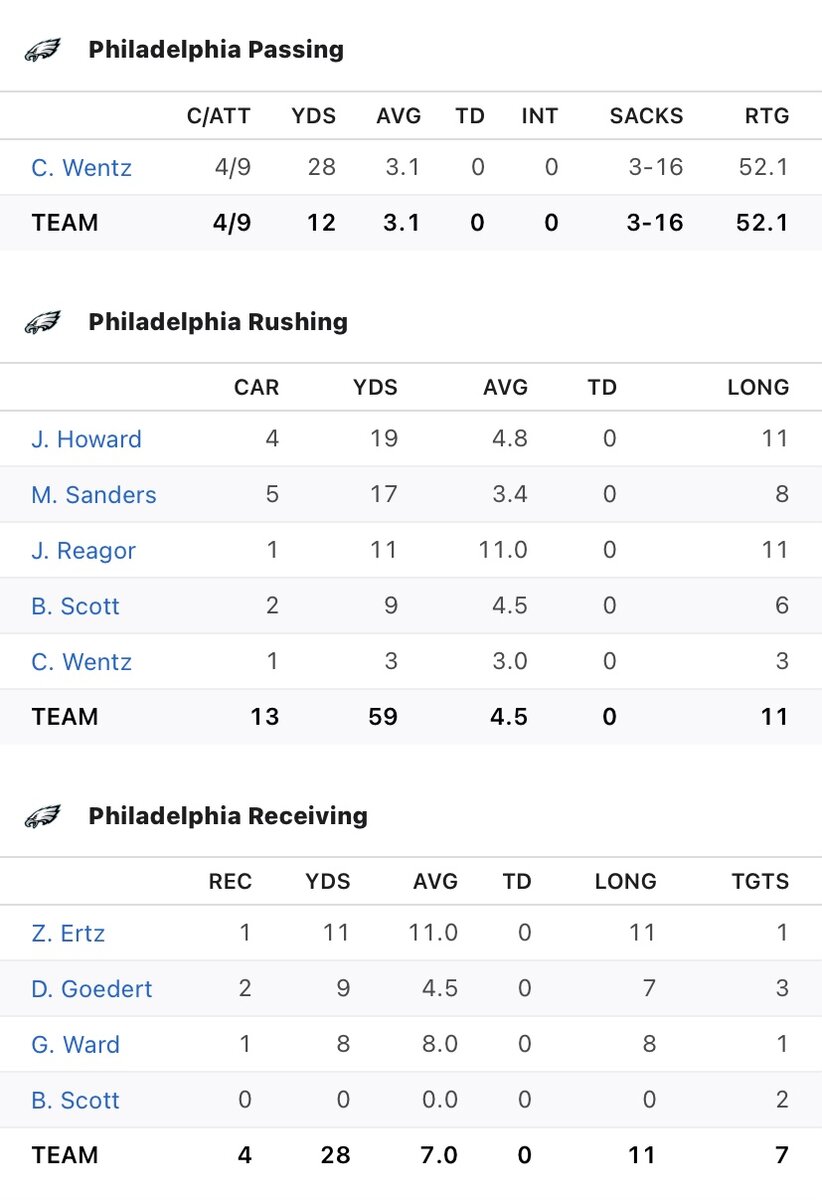This screenshot has height=1200, width=822.
Task: Click the RTG column header
Action: [767, 116]
